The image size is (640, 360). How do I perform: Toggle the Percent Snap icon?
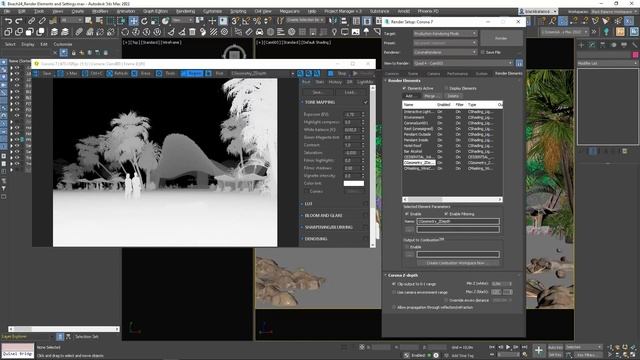click(257, 20)
